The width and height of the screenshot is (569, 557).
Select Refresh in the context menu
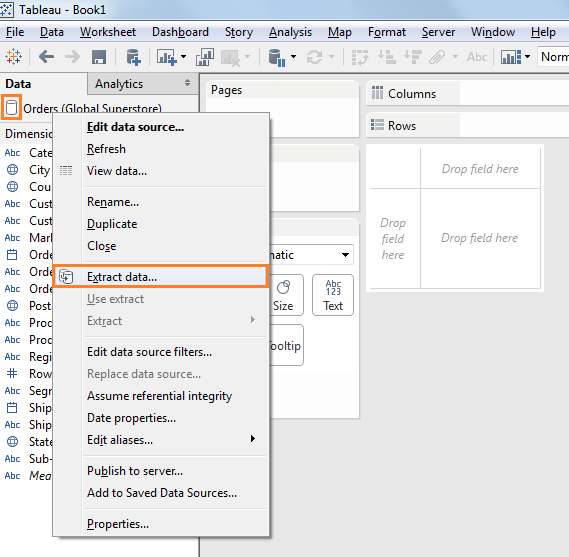tap(161, 149)
